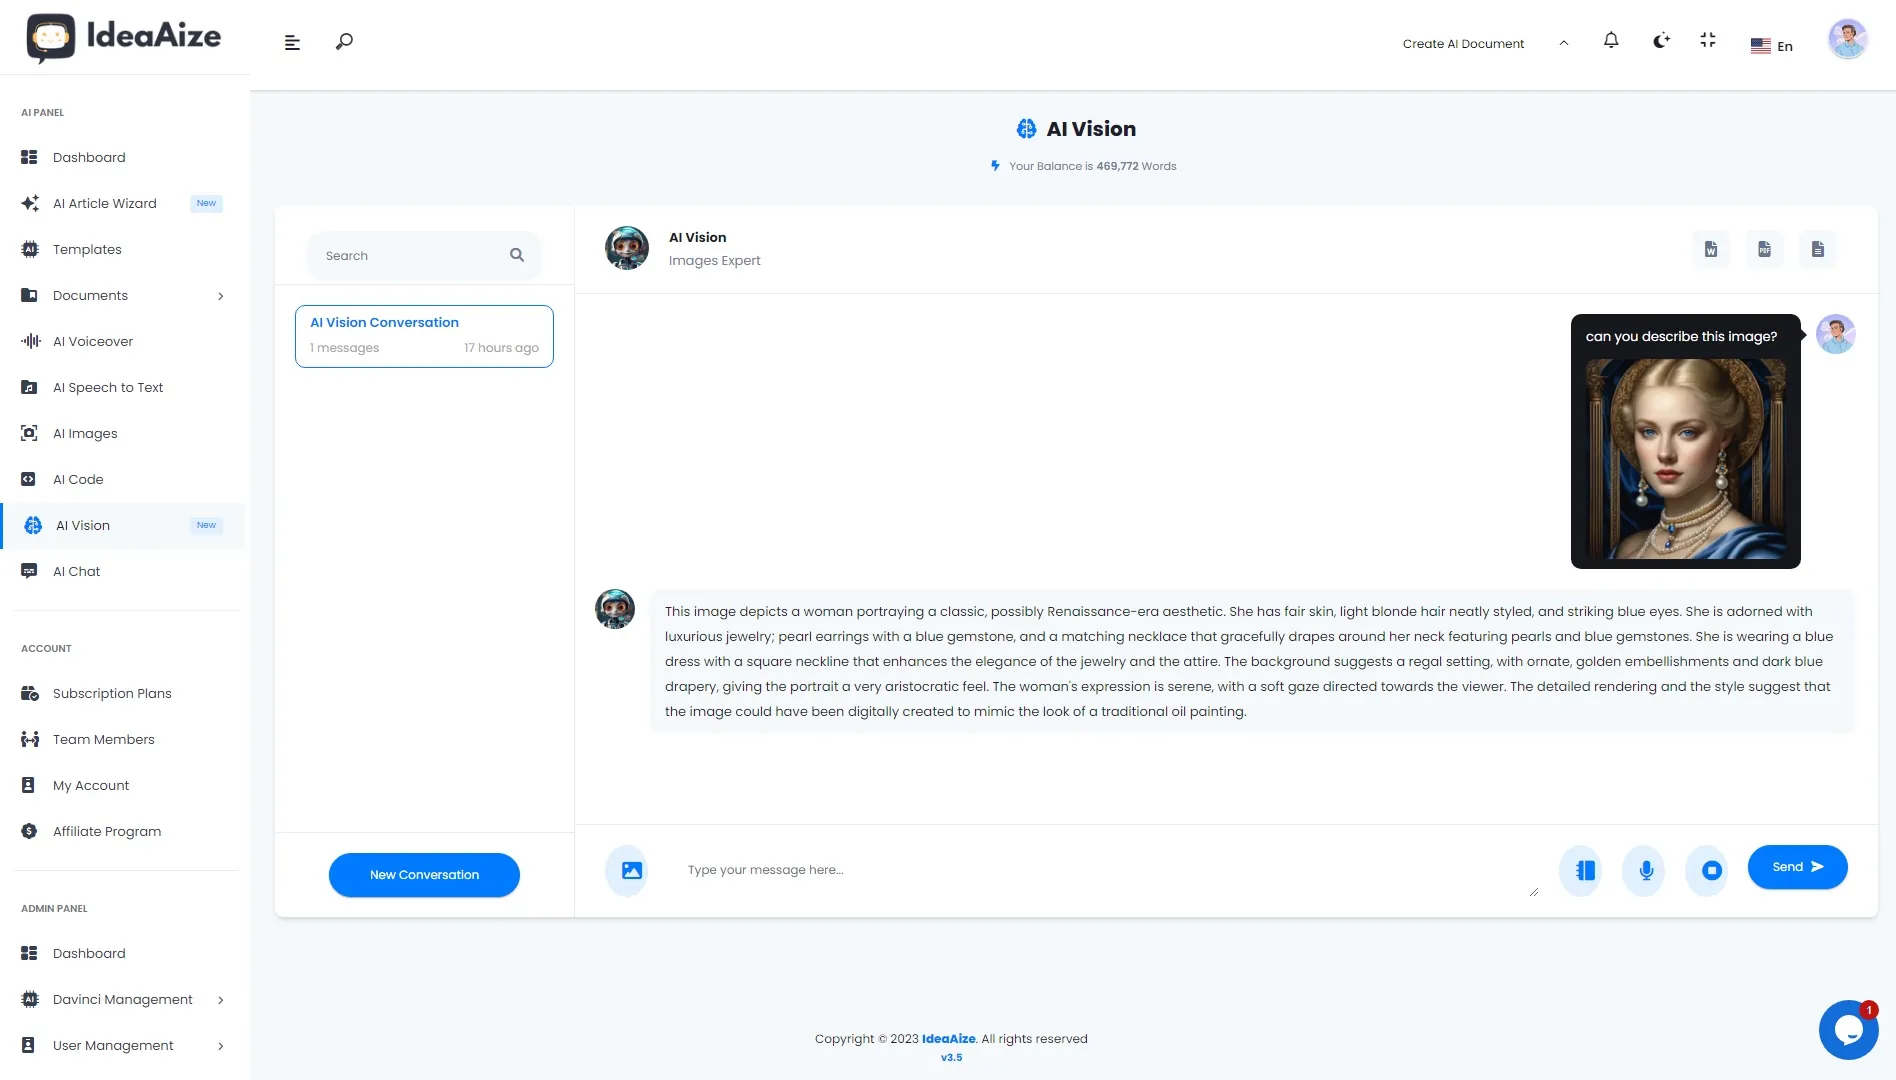Open the header search magnifier

coord(344,42)
